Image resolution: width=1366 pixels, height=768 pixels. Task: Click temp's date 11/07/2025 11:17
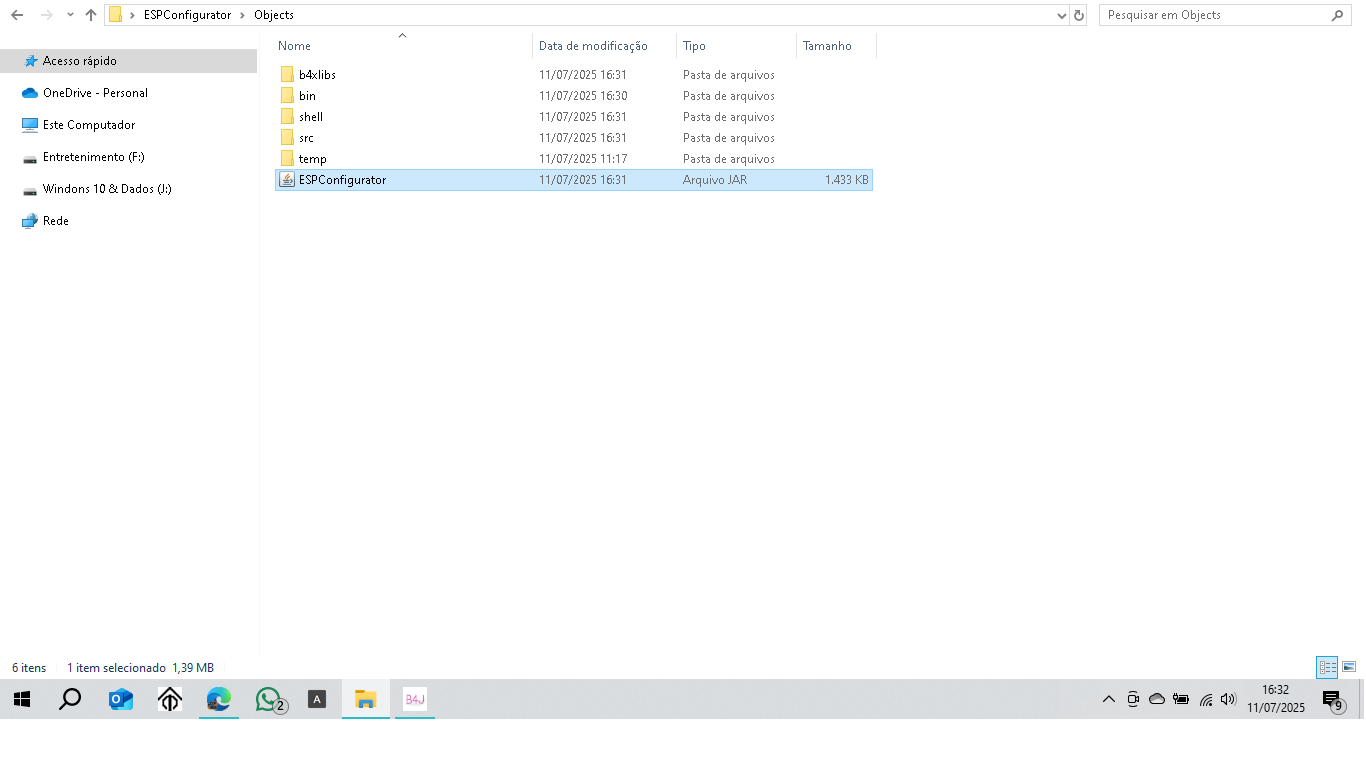[583, 159]
